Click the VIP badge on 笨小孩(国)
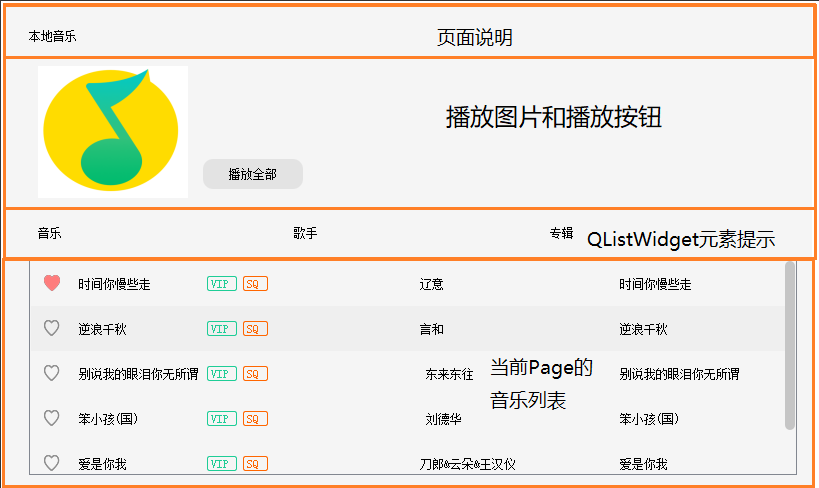The height and width of the screenshot is (488, 819). (x=222, y=419)
